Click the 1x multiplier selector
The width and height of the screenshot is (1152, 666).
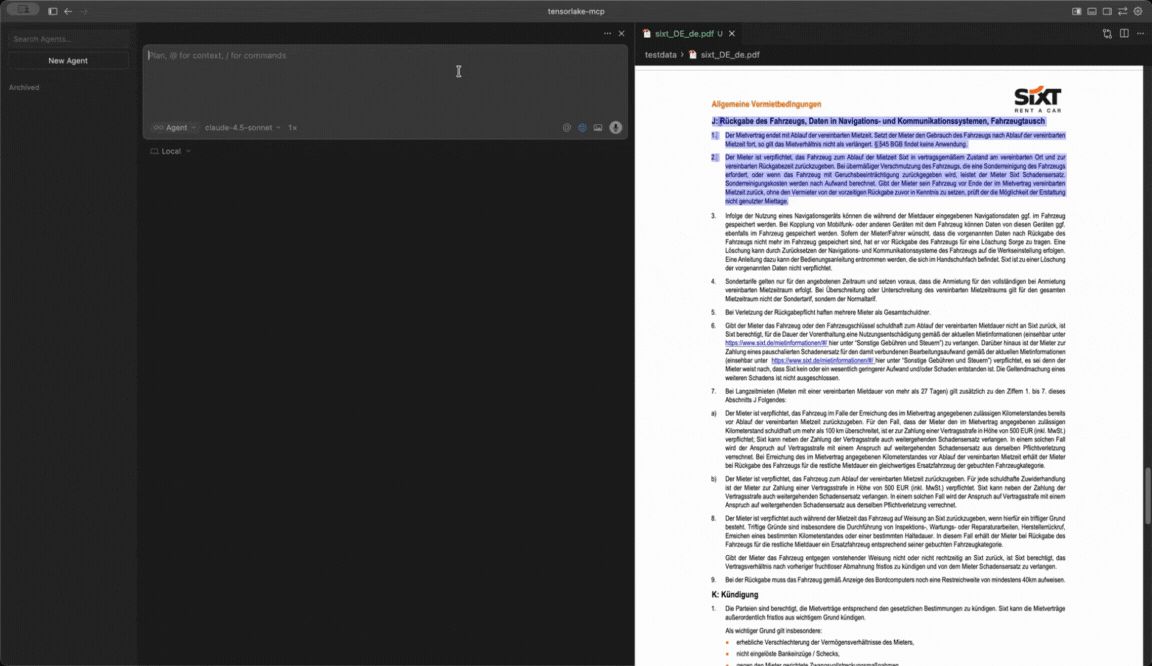pos(292,127)
